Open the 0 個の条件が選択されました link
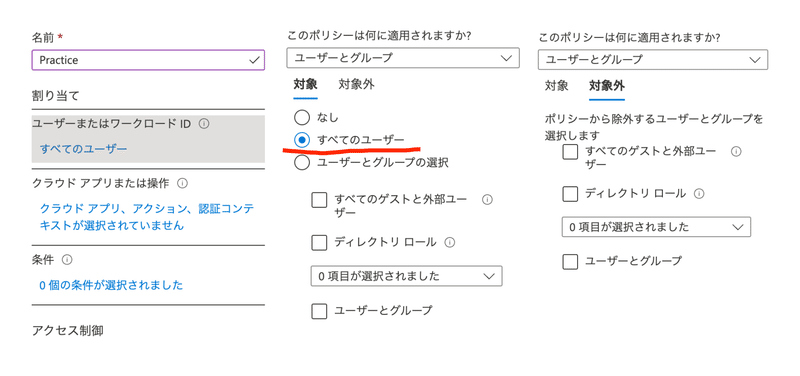This screenshot has height=376, width=800. coord(111,285)
